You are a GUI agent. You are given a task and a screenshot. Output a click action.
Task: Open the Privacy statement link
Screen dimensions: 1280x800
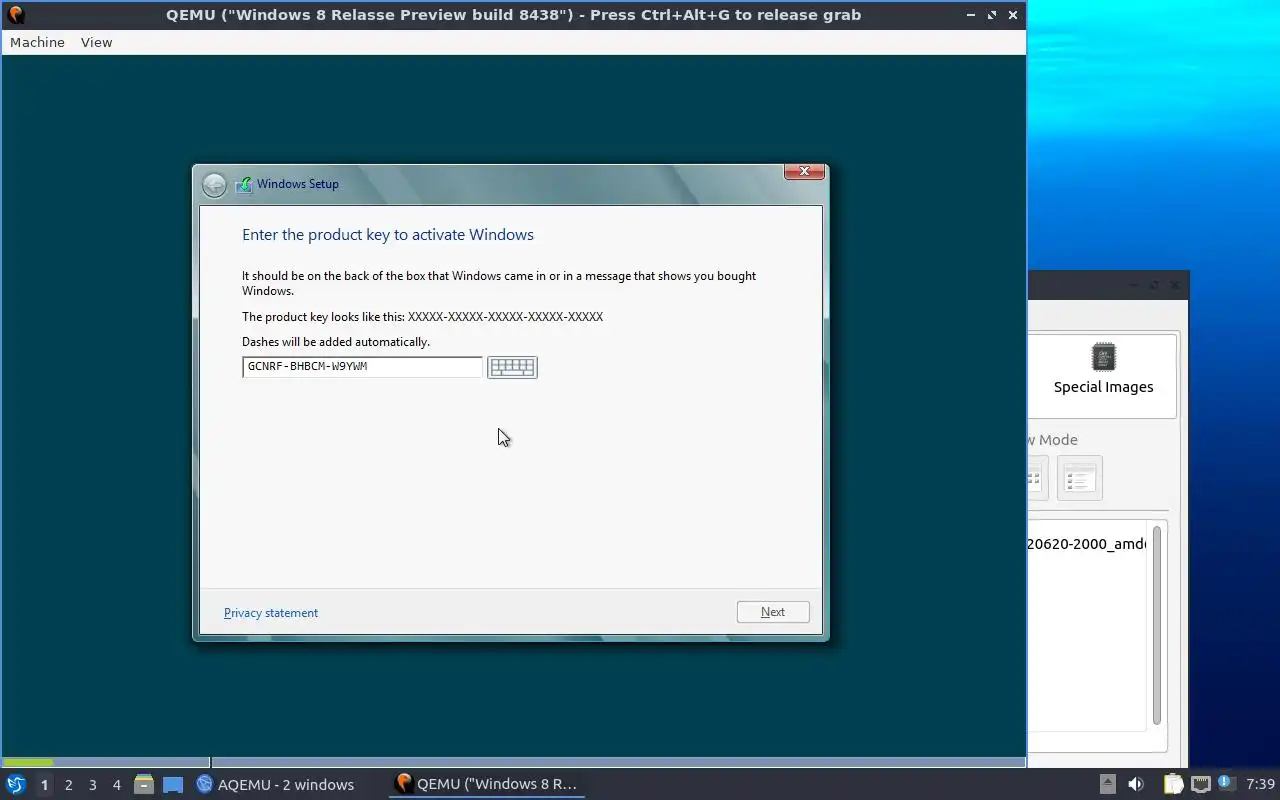[x=271, y=613]
